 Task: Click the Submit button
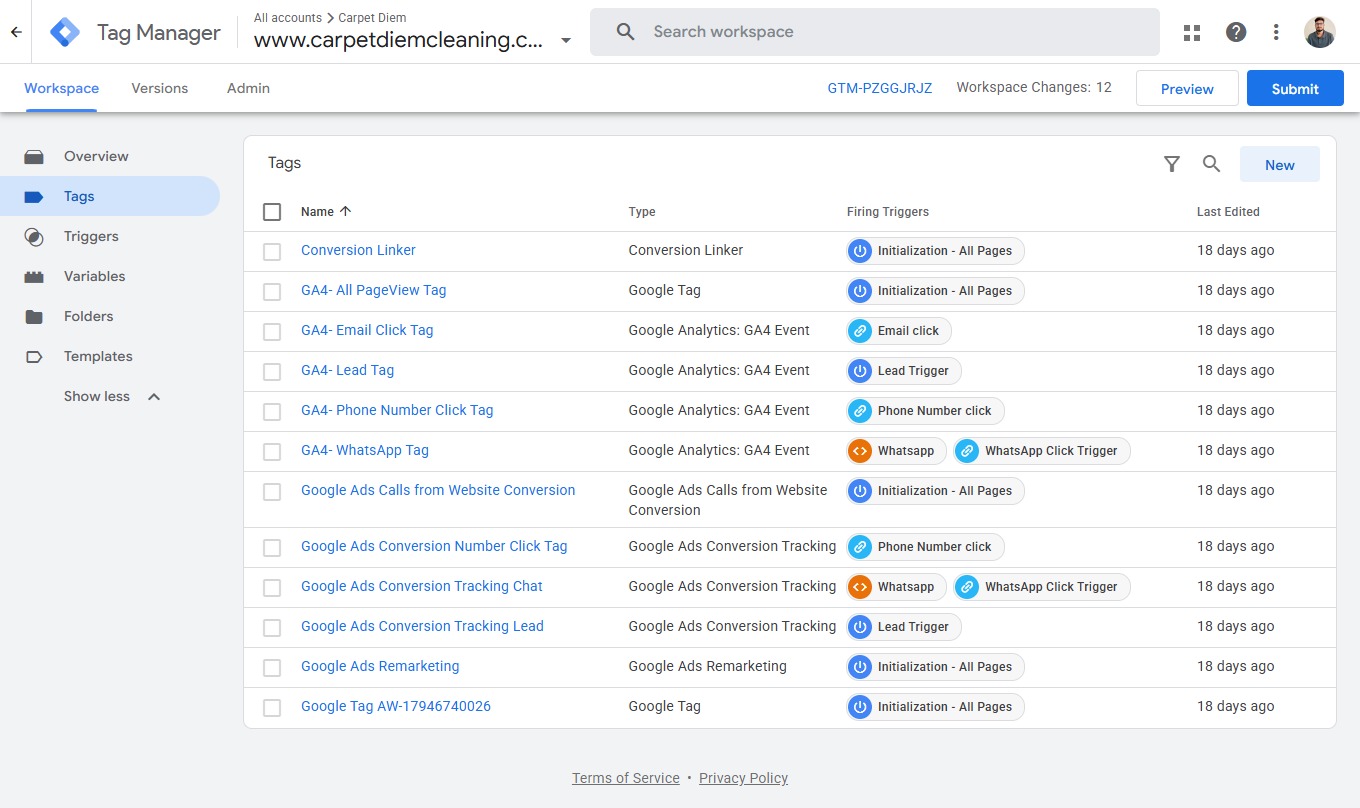point(1295,88)
